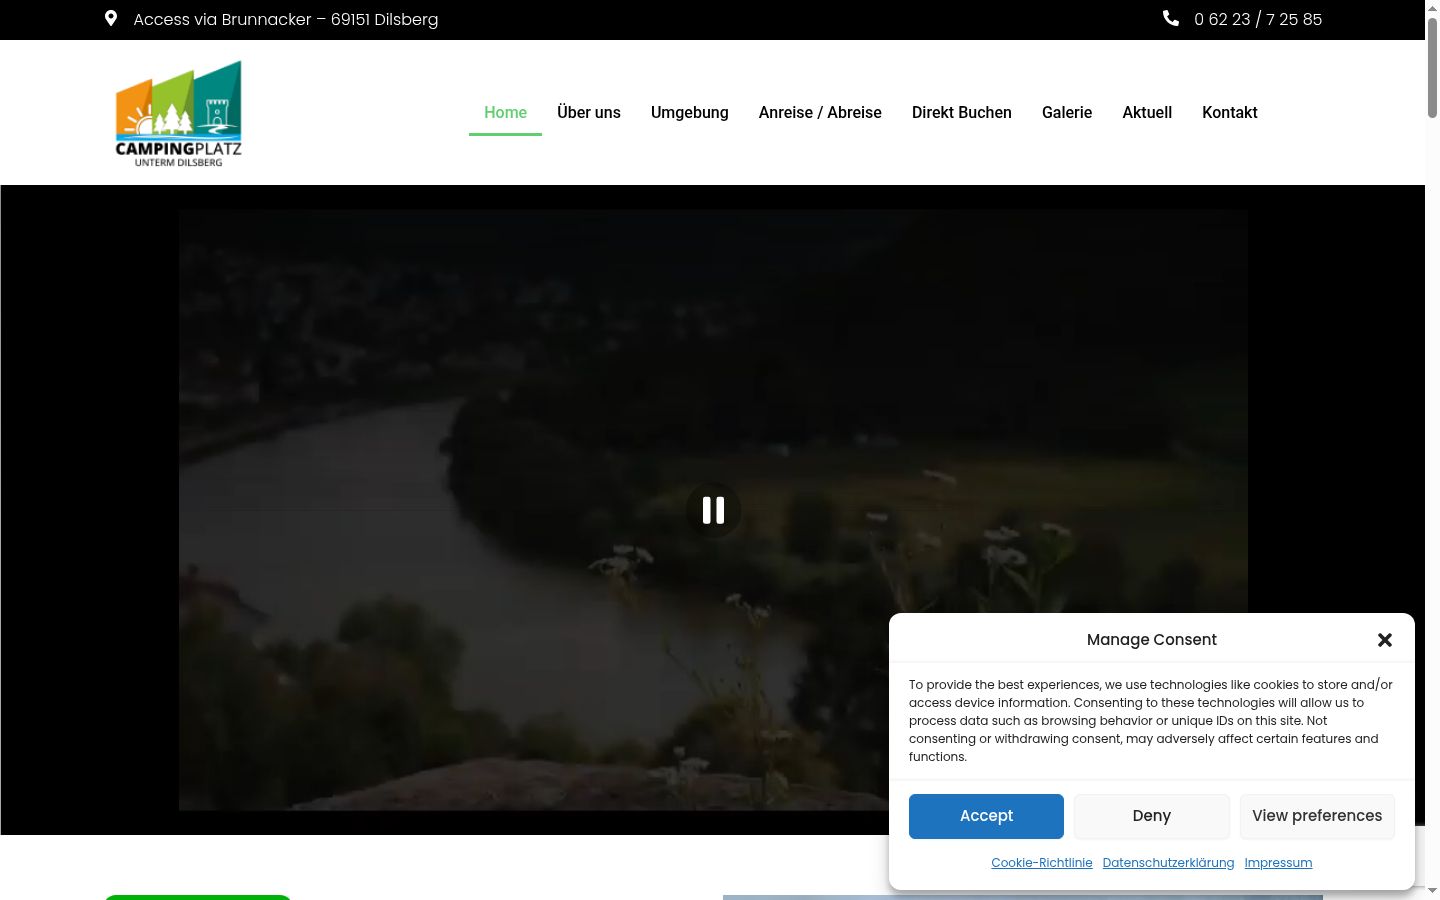1440x900 pixels.
Task: Go to Über uns page
Action: pos(589,112)
